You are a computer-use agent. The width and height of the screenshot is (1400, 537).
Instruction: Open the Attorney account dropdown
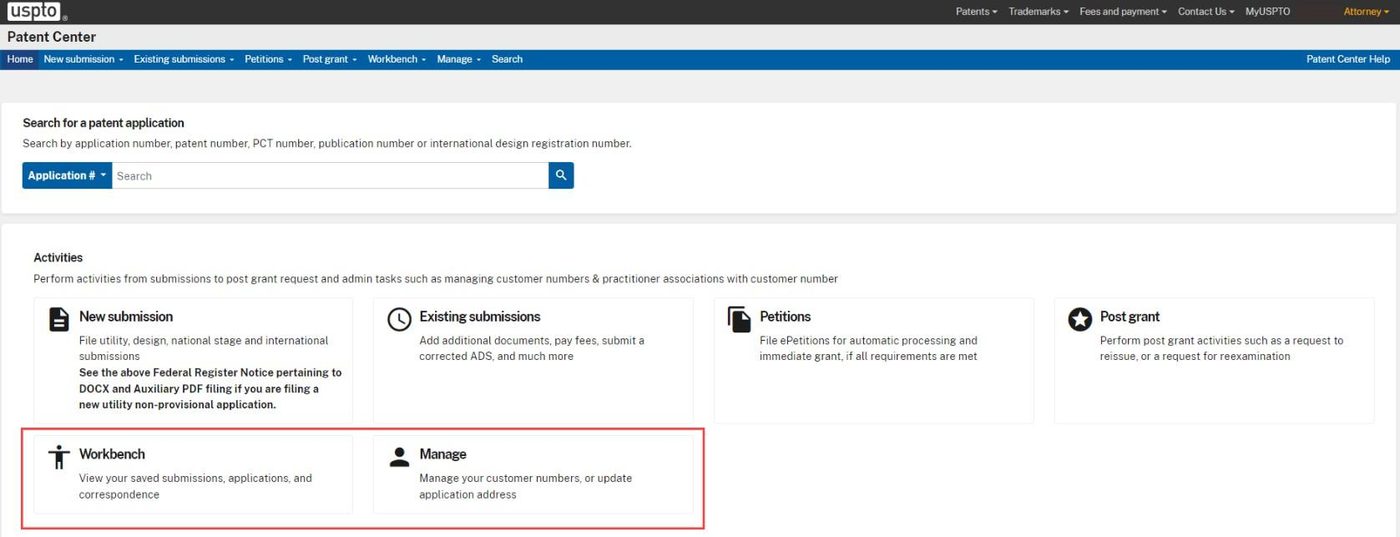pyautogui.click(x=1366, y=12)
